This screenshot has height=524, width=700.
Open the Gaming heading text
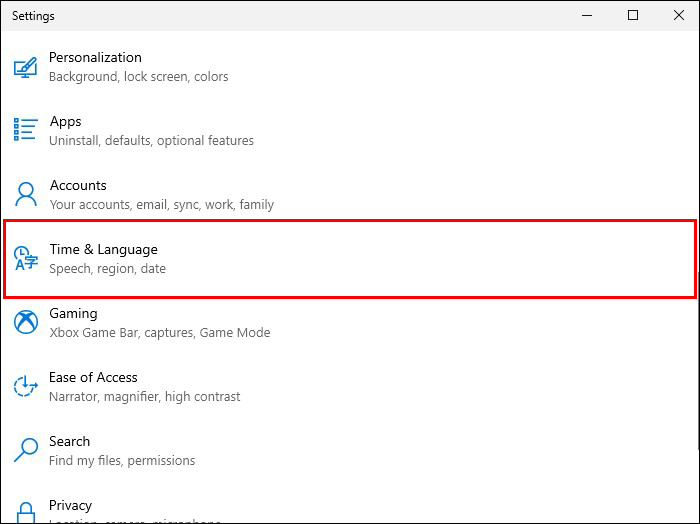point(73,314)
